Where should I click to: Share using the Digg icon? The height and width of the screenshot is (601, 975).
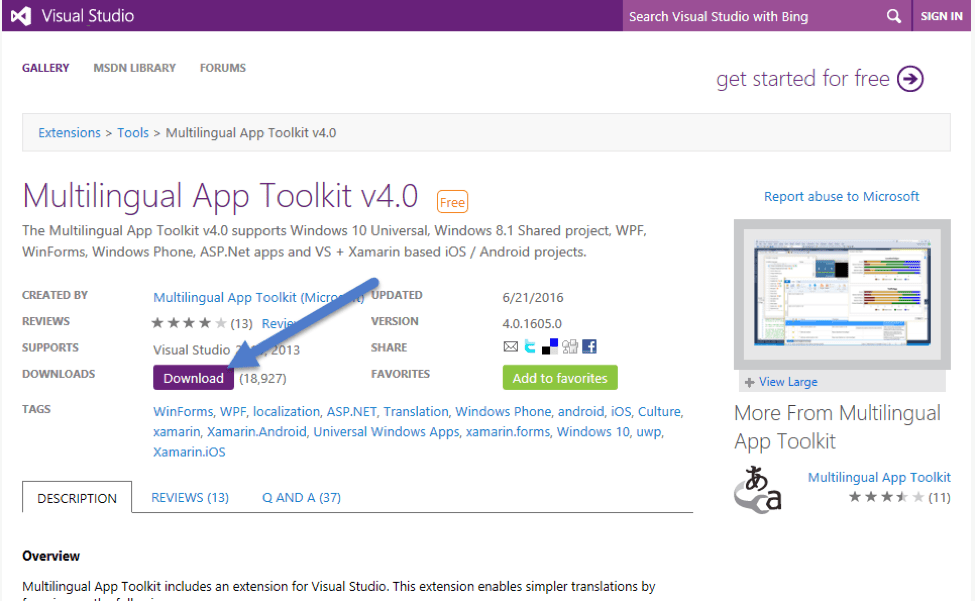tap(570, 347)
